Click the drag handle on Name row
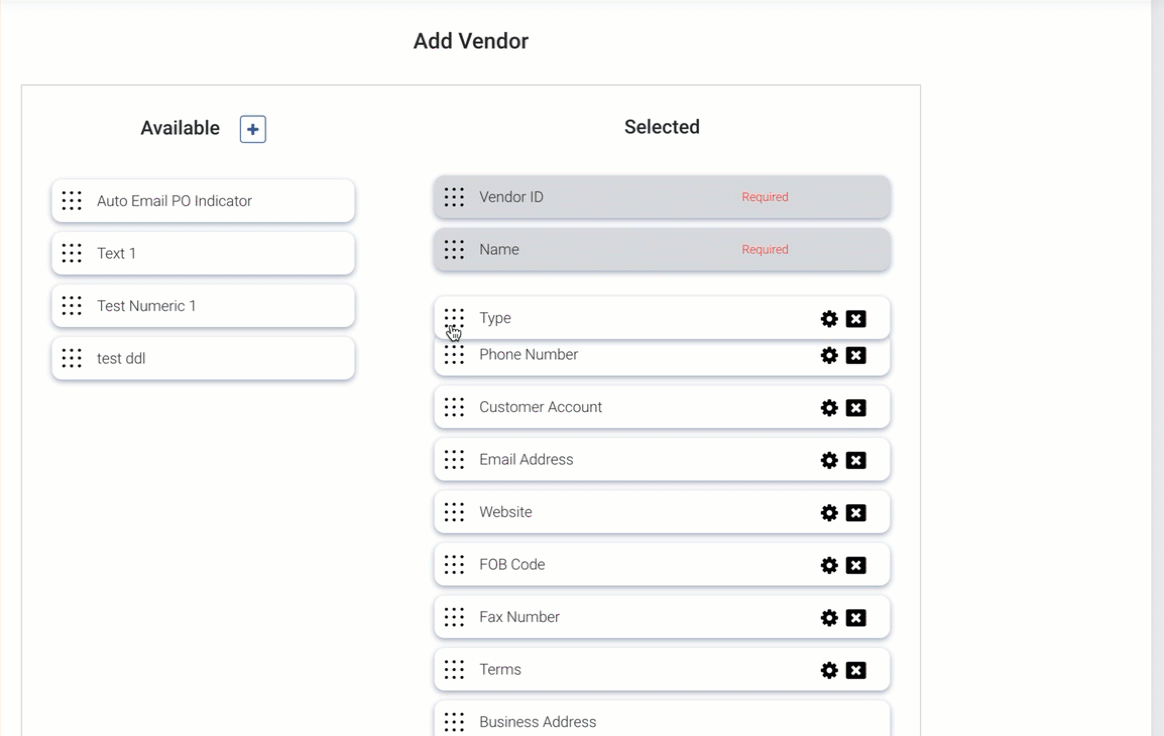 pyautogui.click(x=454, y=250)
